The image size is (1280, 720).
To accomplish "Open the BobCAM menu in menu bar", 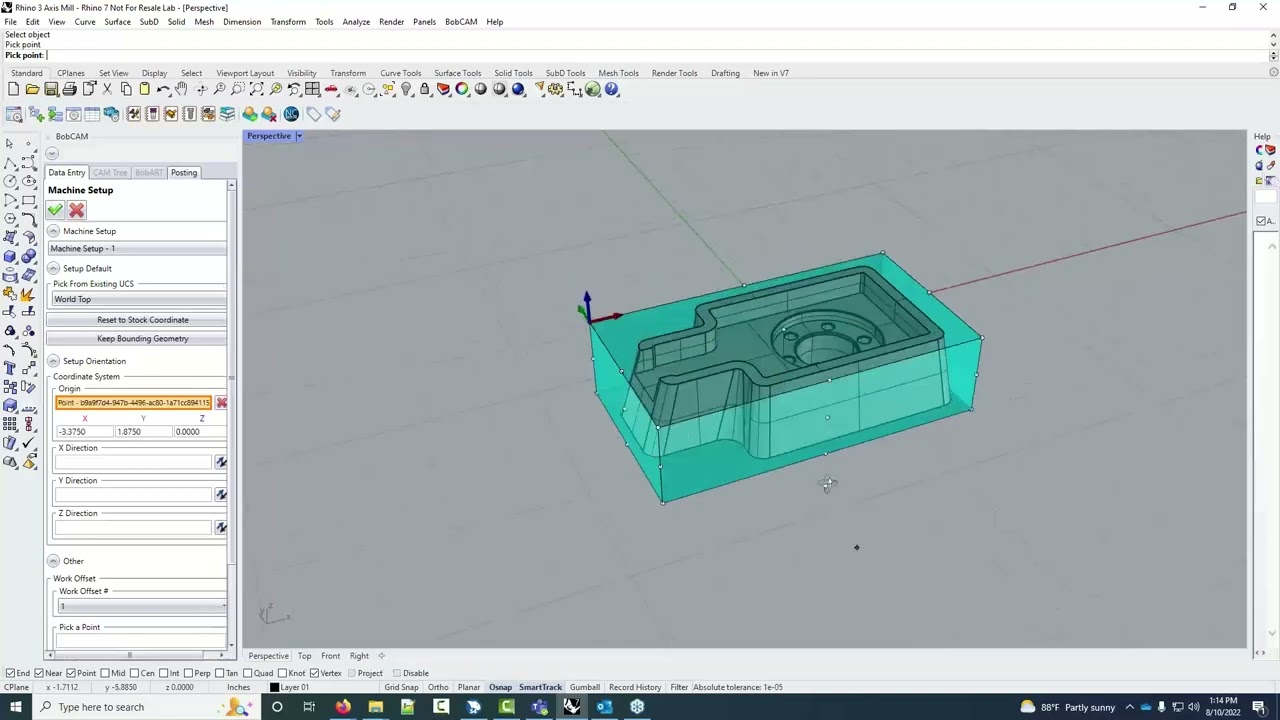I will [x=461, y=22].
